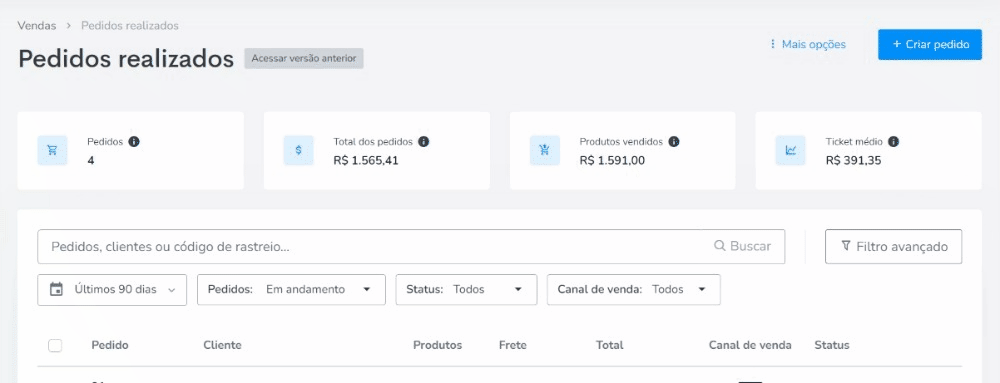Open the Mais opções menu
This screenshot has height=383, width=1000.
coord(808,44)
